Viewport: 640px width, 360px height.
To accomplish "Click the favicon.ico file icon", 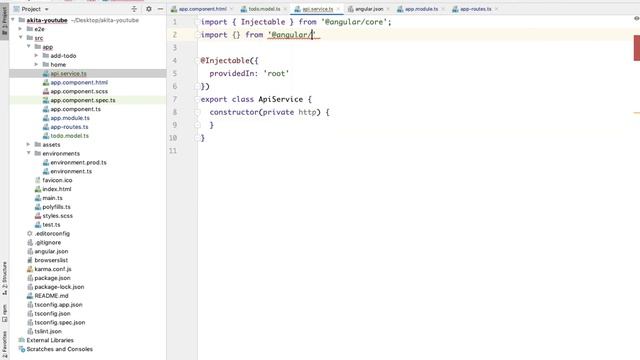I will 38,180.
